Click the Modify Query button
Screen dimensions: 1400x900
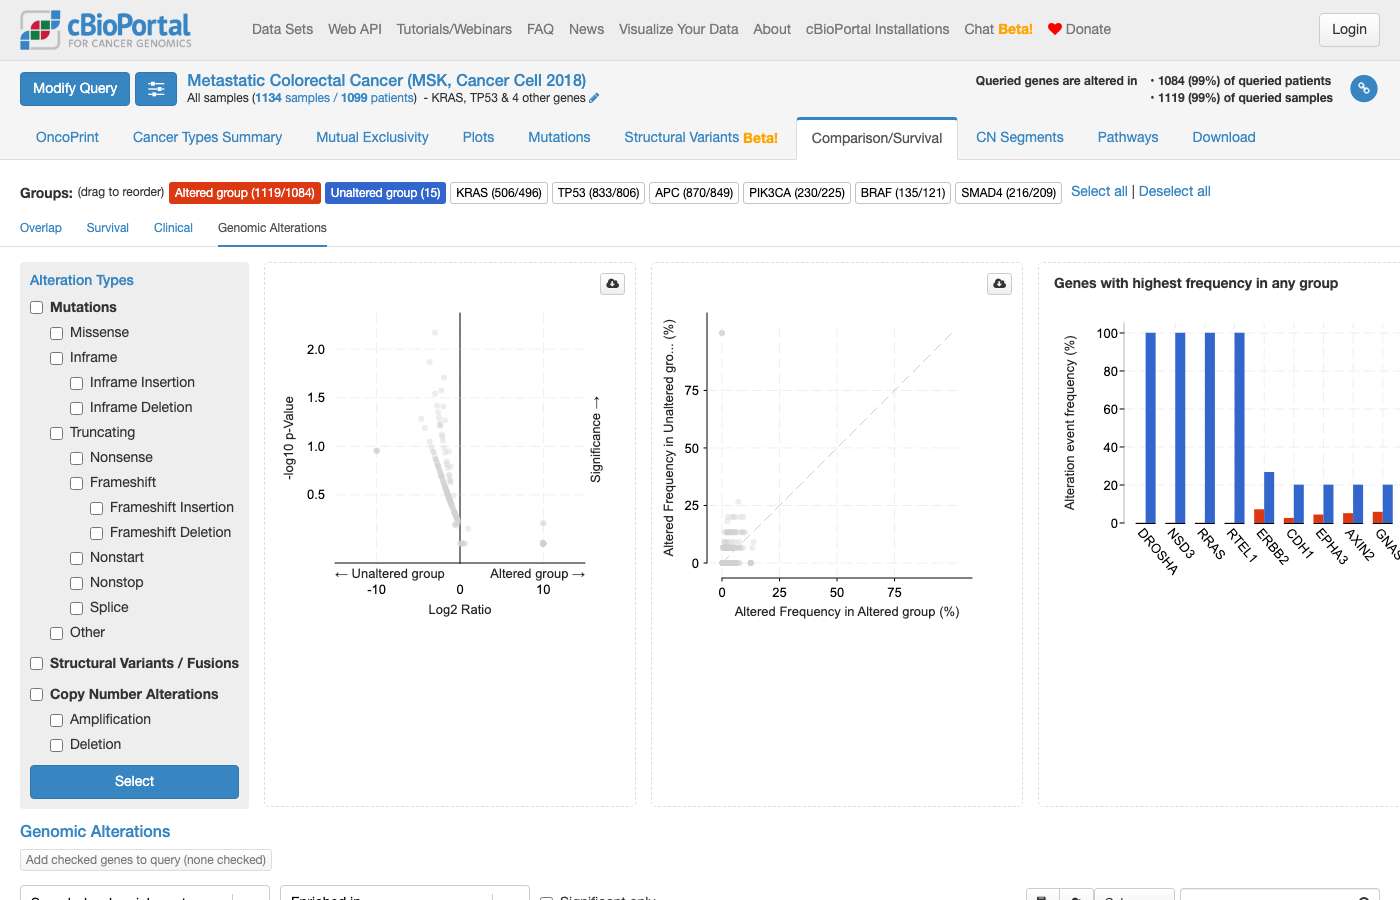[75, 89]
